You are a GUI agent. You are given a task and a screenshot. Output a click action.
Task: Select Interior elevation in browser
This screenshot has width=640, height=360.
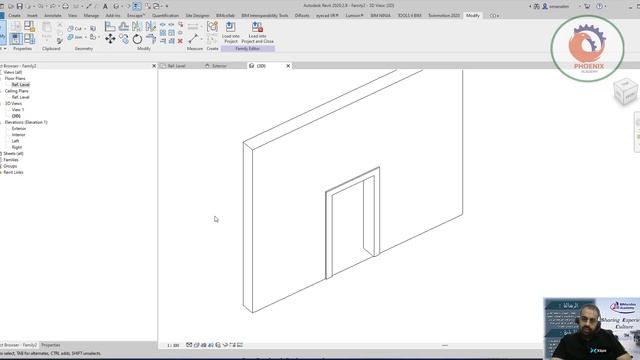18,135
